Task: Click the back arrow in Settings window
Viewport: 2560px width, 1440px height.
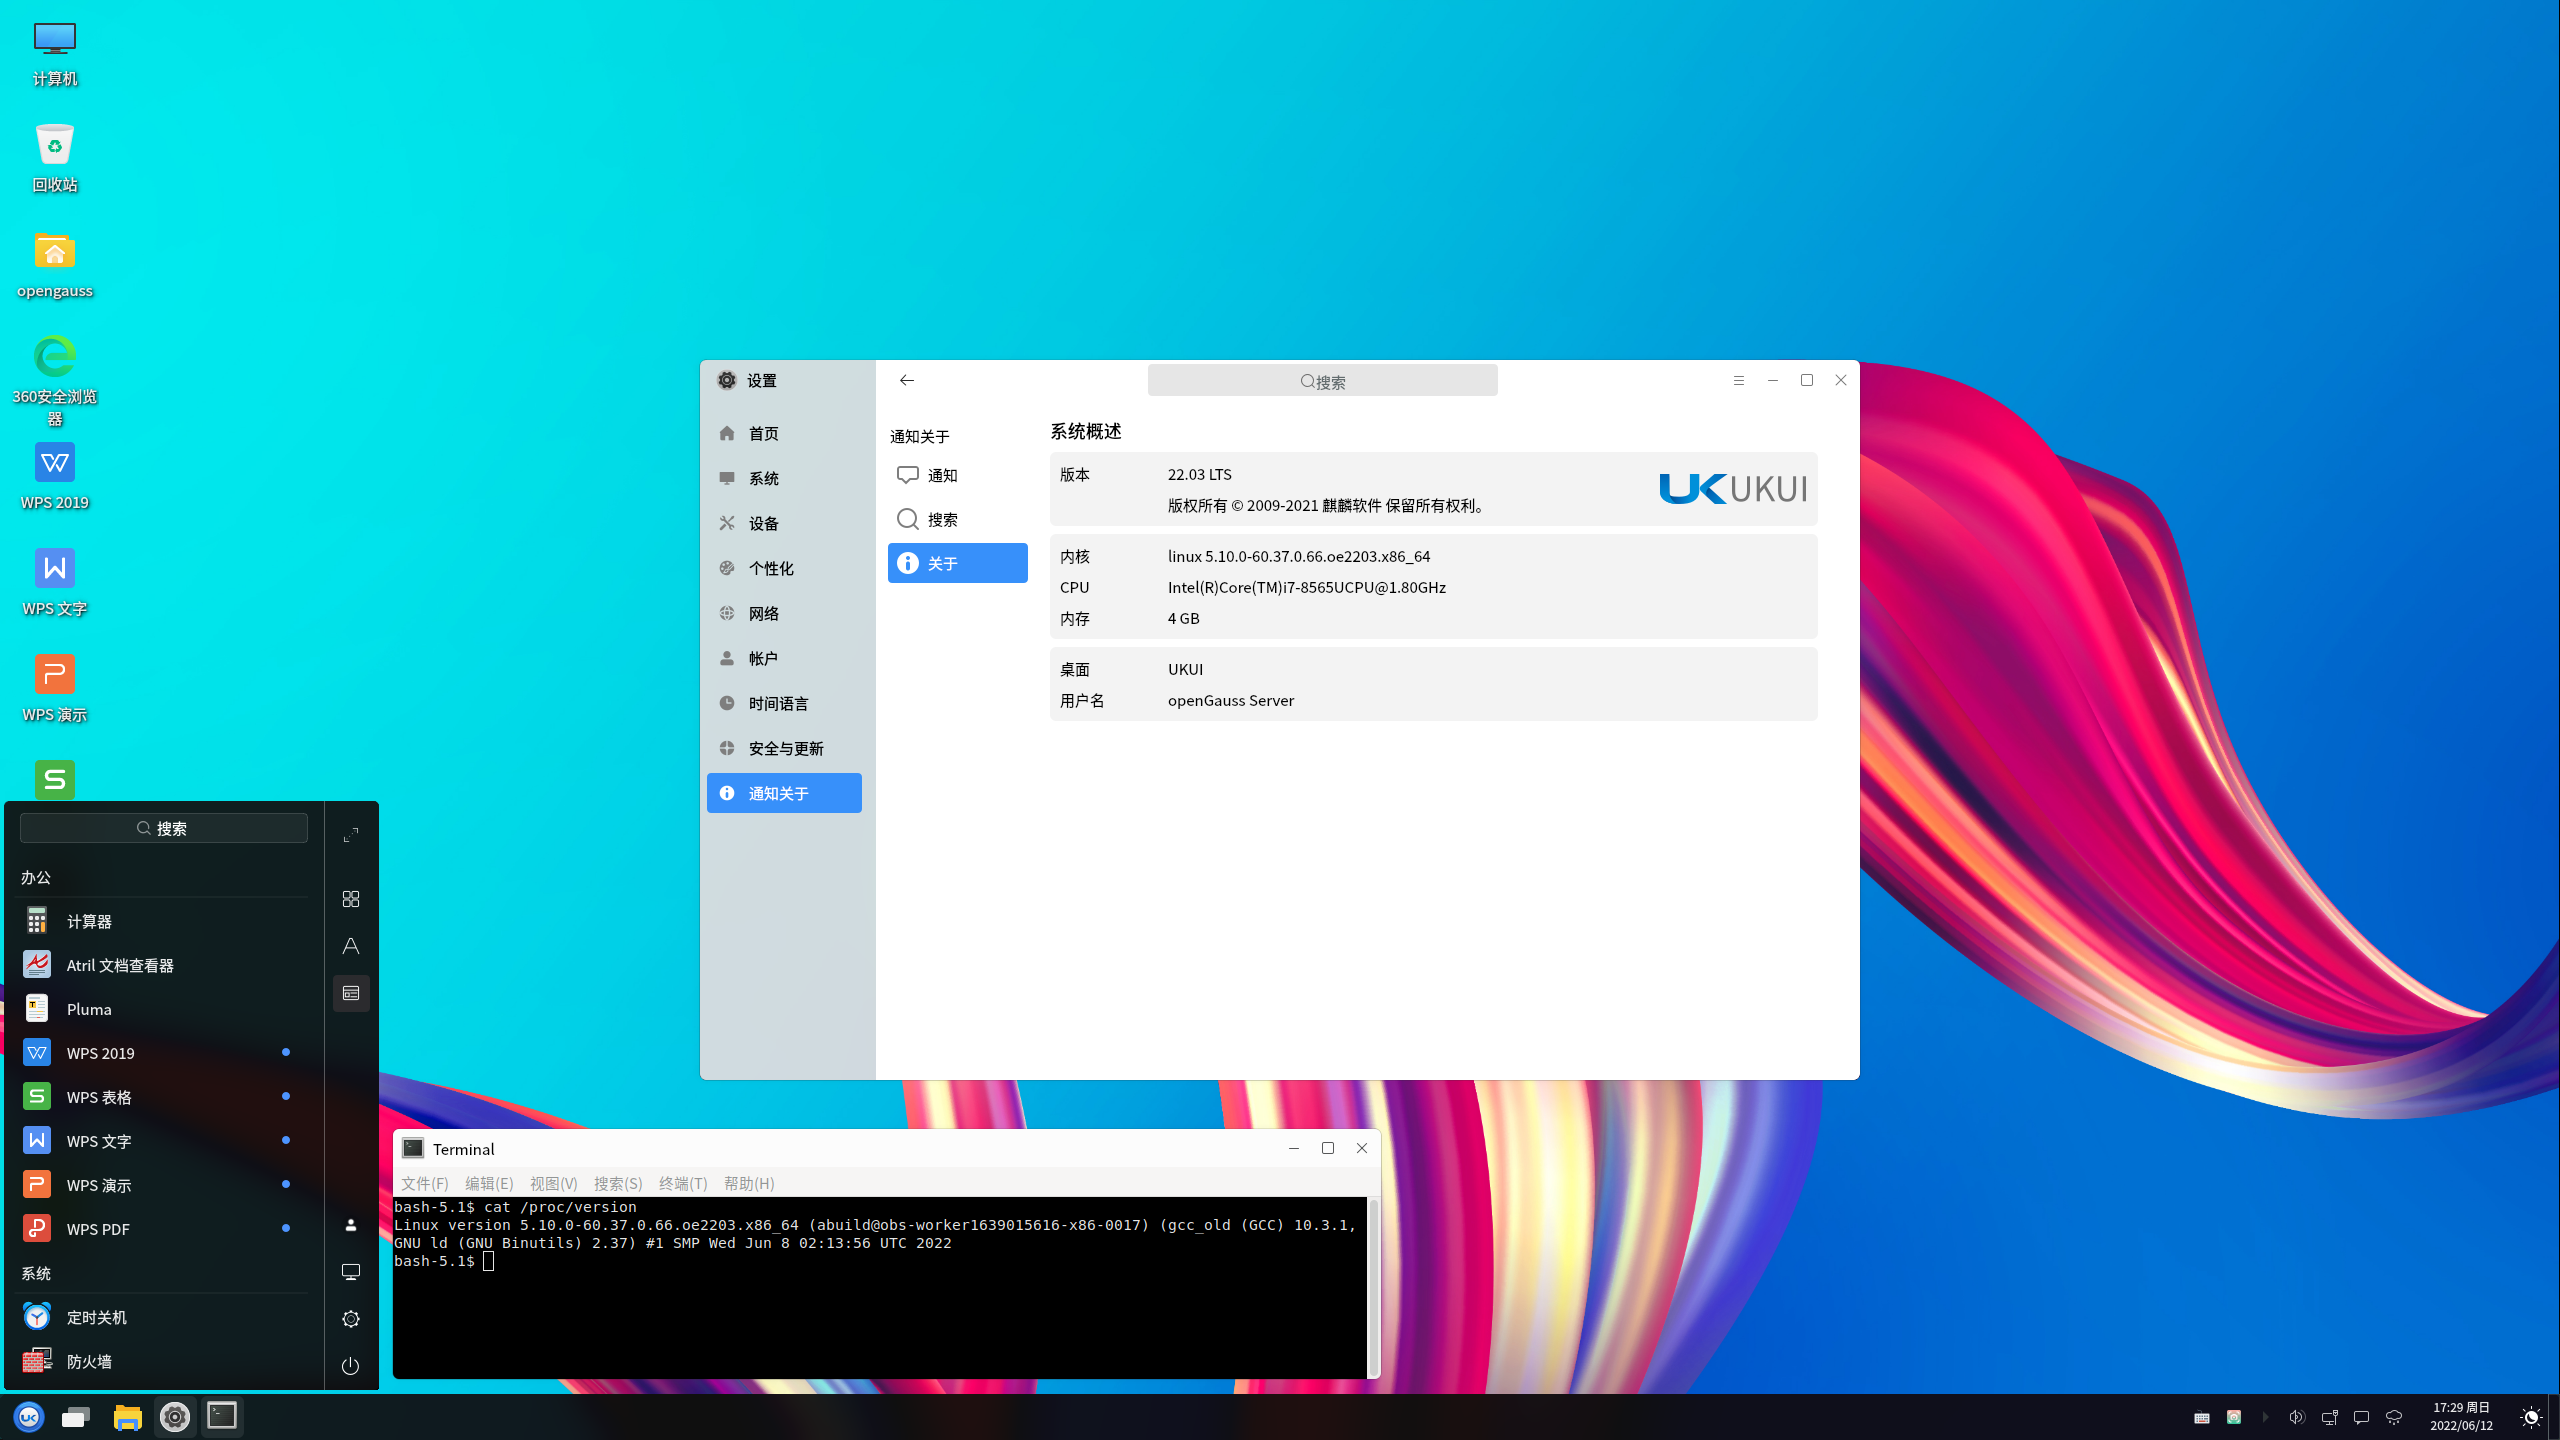Action: pyautogui.click(x=907, y=380)
